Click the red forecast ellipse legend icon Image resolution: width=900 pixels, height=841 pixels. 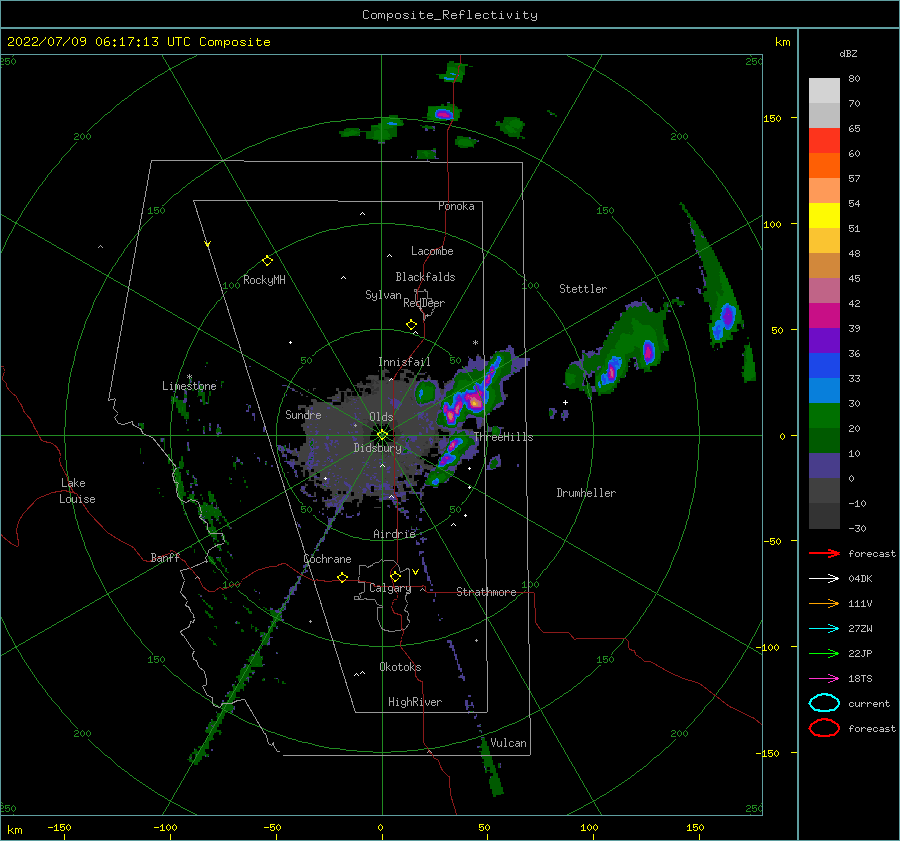tap(824, 728)
